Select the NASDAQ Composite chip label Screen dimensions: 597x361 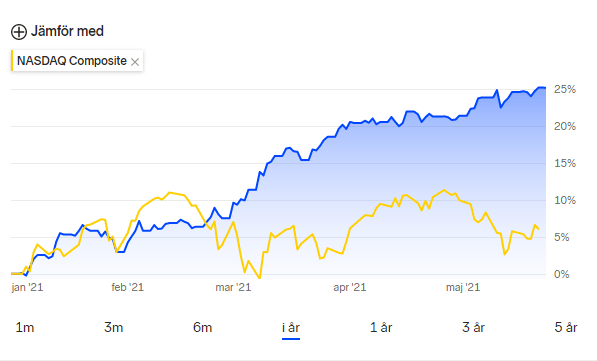coord(72,61)
